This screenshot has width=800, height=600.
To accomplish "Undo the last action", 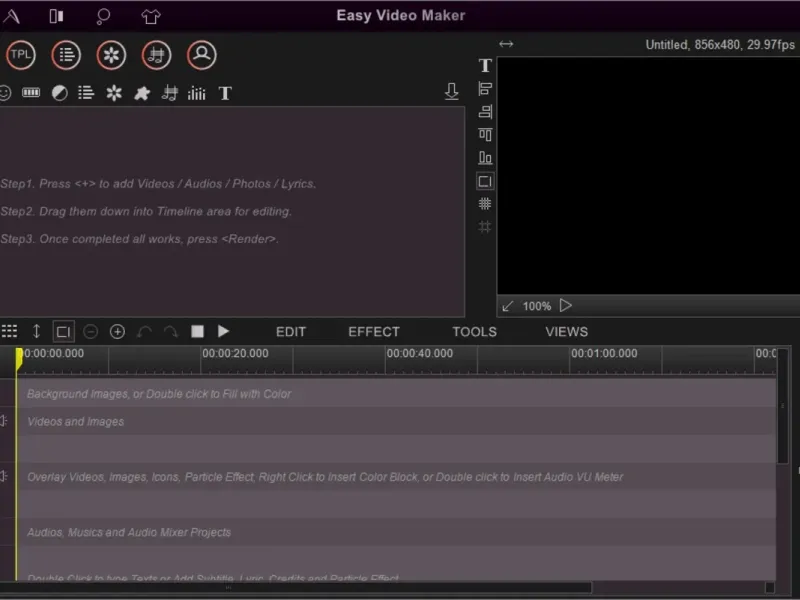I will (144, 332).
